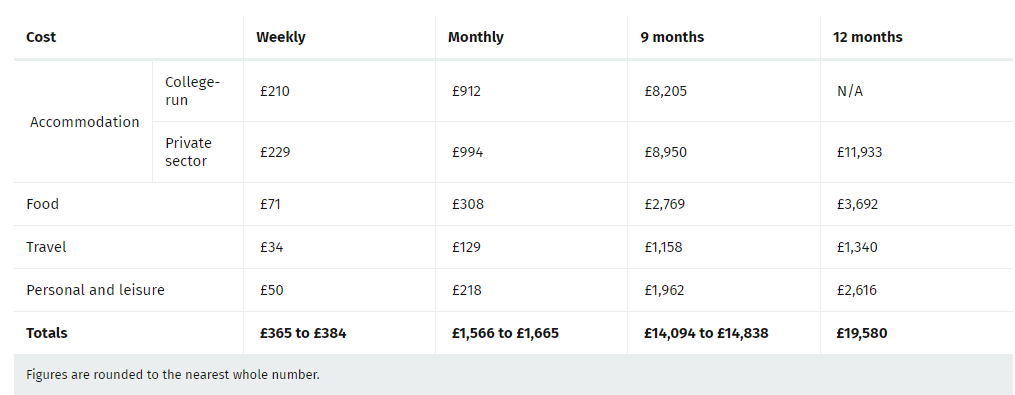Image resolution: width=1015 pixels, height=395 pixels.
Task: Select the Travel row label
Action: [x=46, y=247]
